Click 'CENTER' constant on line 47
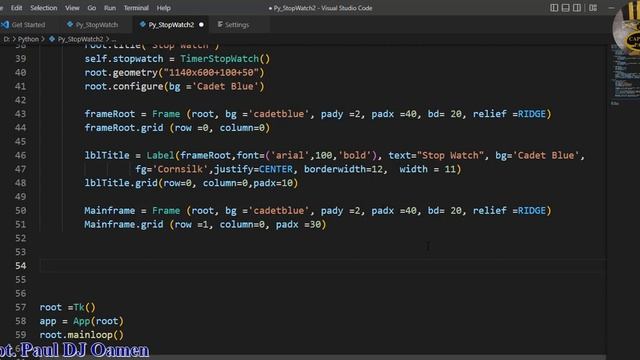Viewport: 640px width, 360px height. 276,169
